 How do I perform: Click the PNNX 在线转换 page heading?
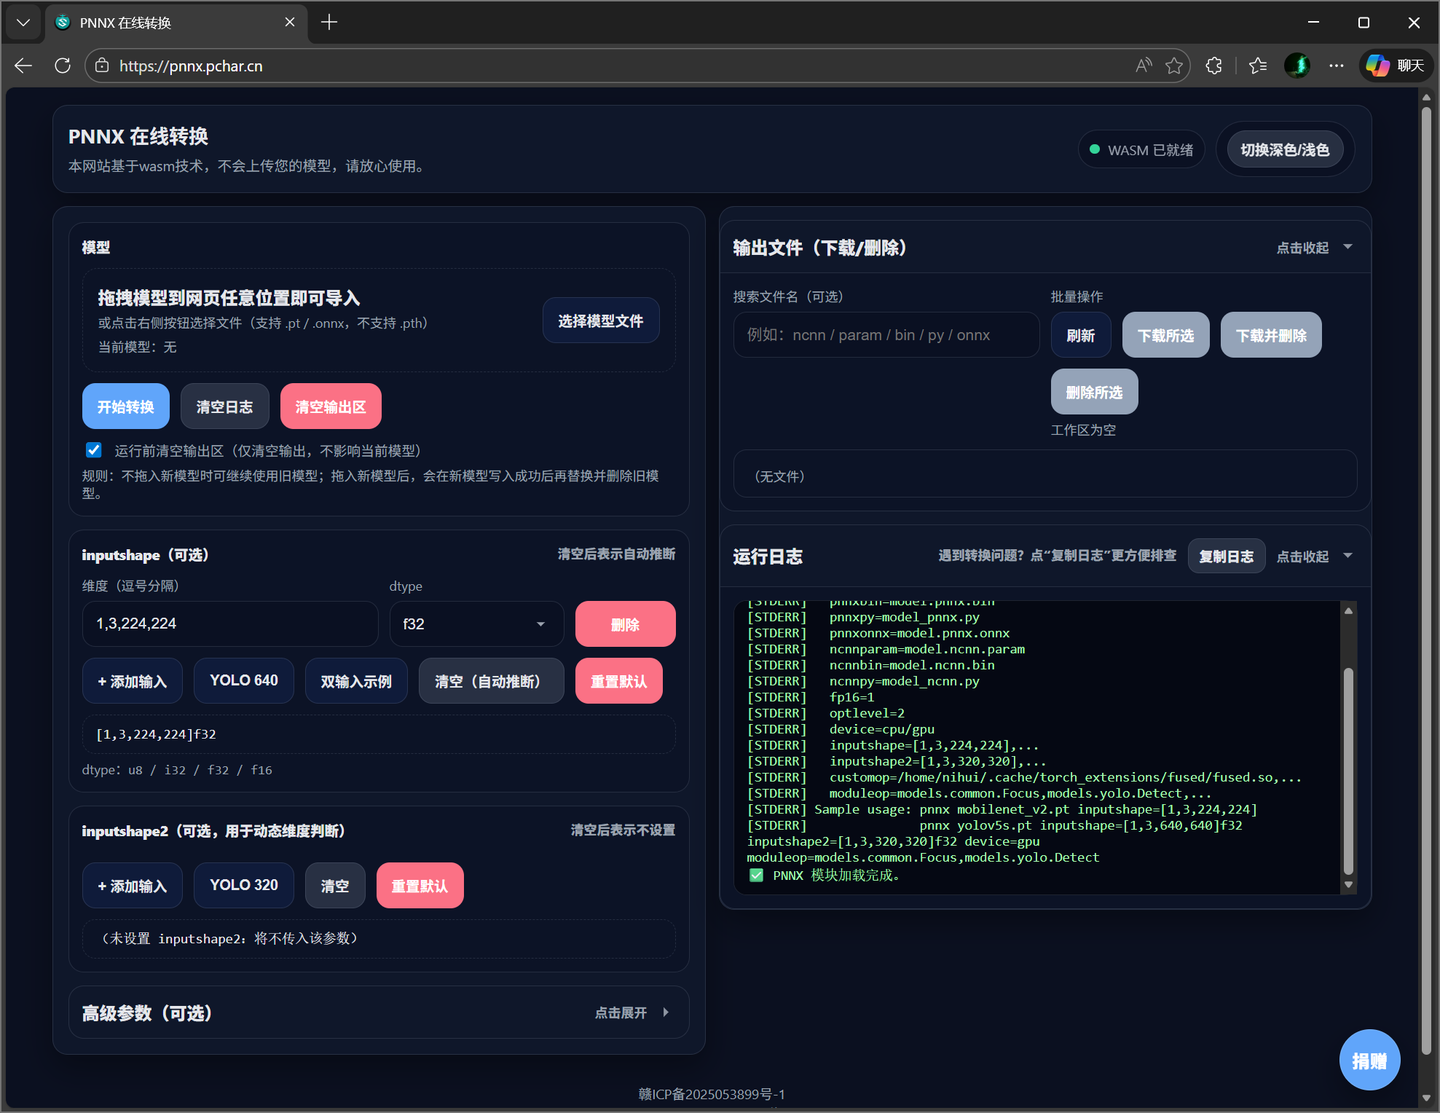(138, 137)
